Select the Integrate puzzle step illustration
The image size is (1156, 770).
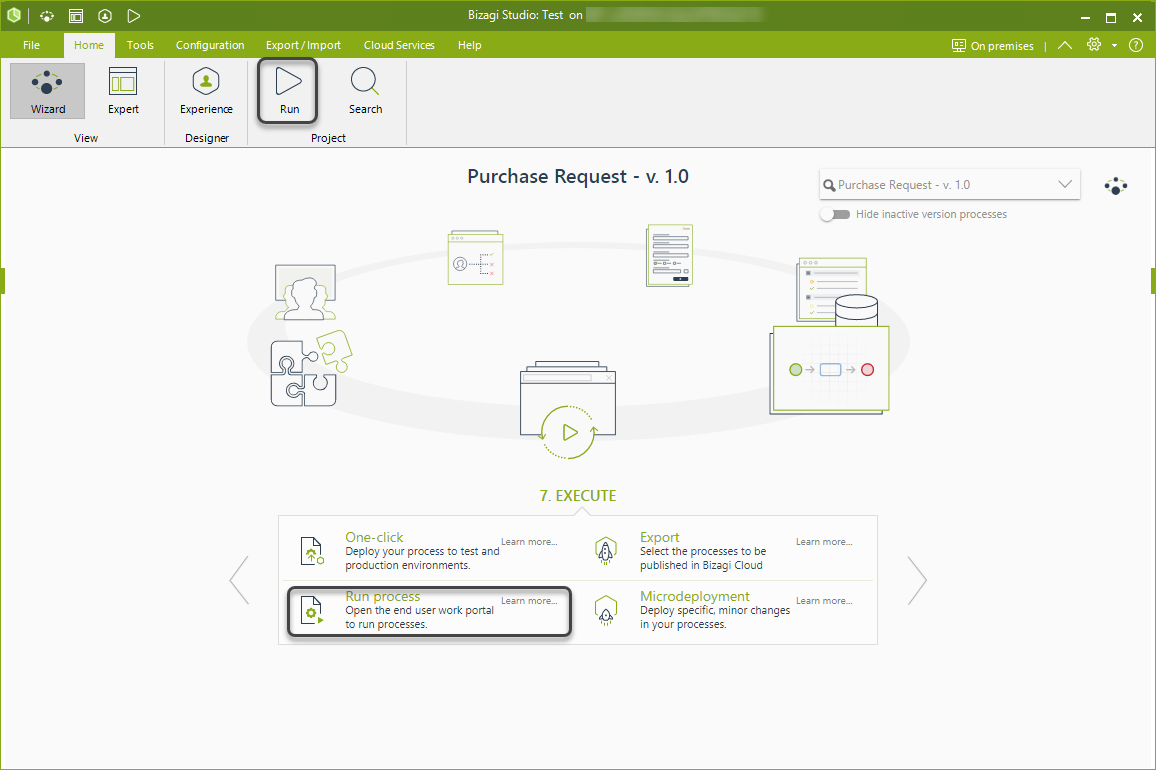point(311,368)
